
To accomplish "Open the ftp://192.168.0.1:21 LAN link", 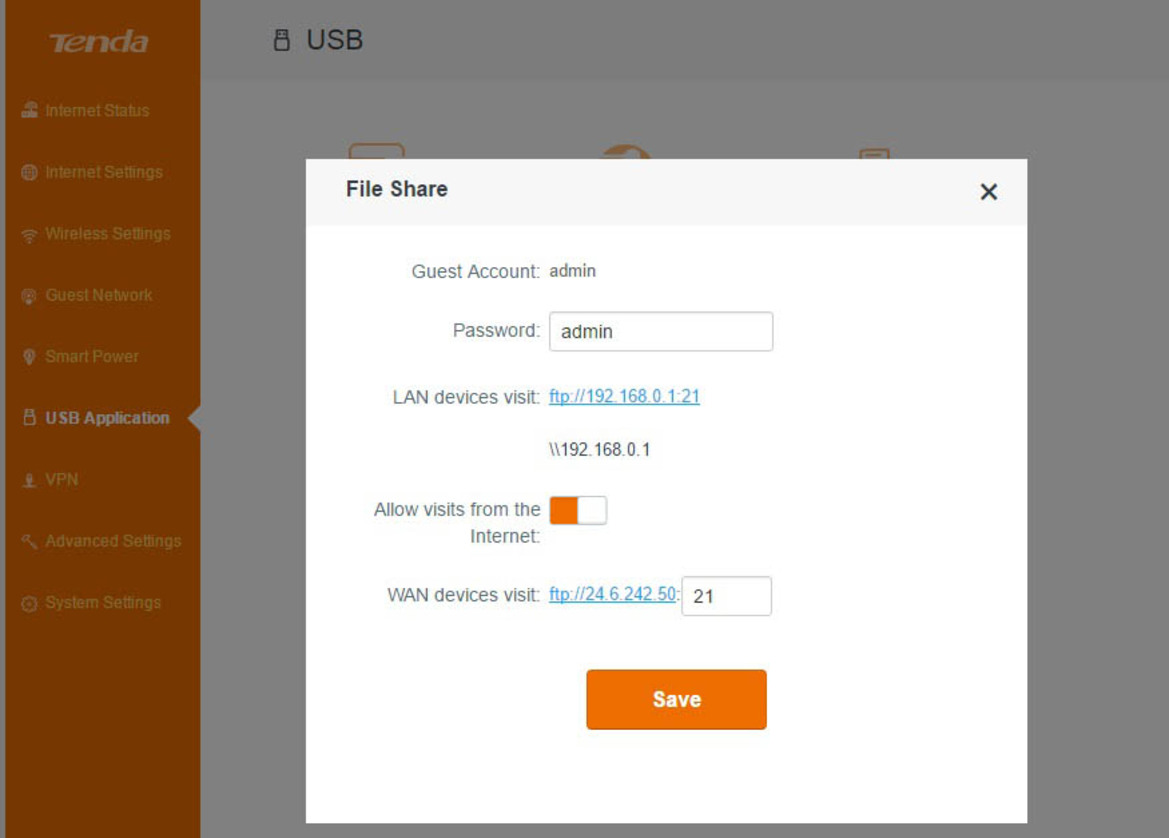I will click(x=625, y=396).
